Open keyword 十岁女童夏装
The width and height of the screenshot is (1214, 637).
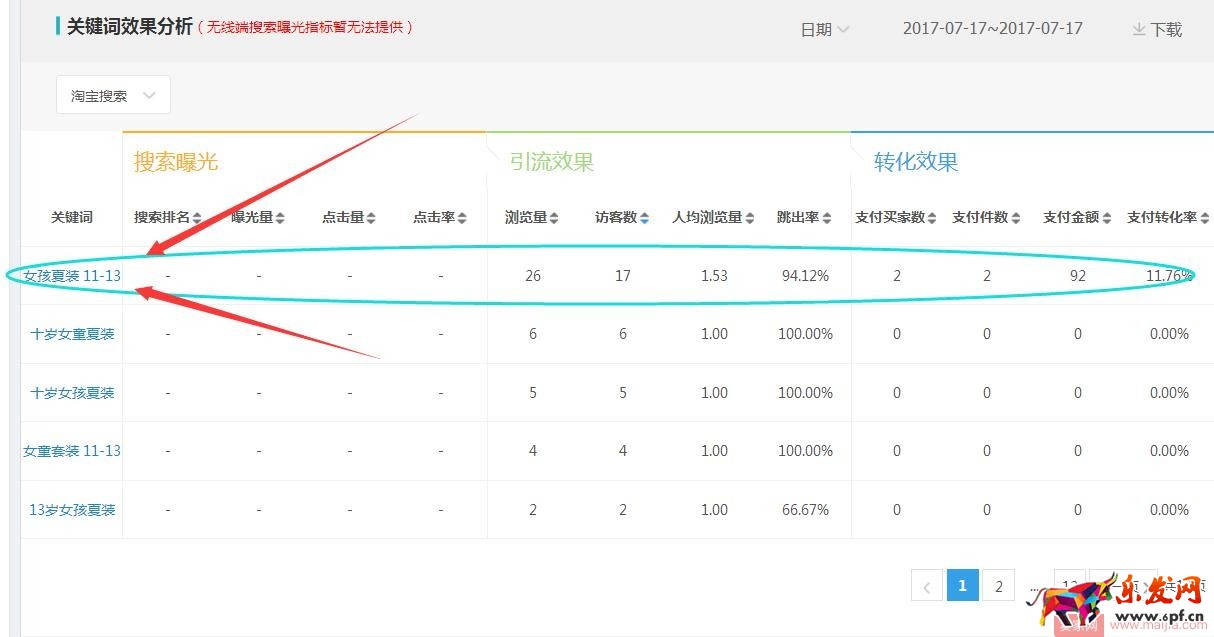71,334
